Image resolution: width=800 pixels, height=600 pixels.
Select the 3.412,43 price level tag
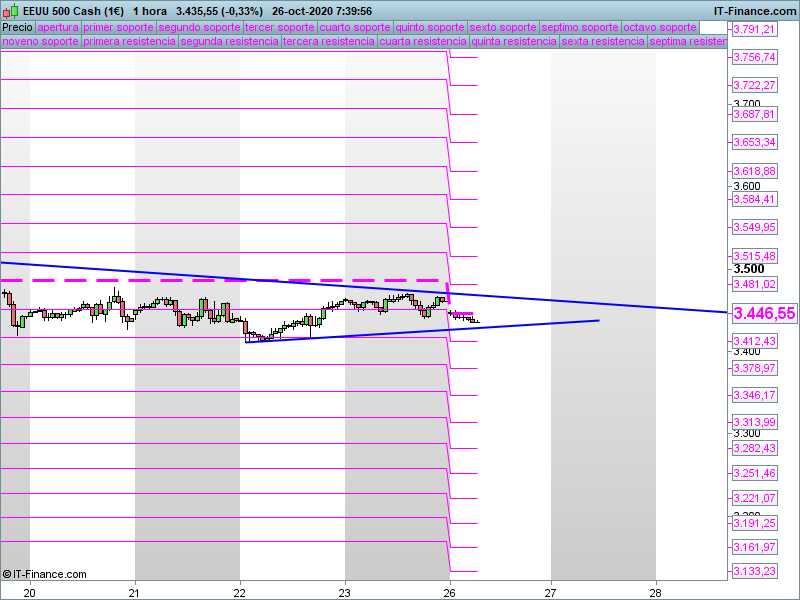(x=754, y=342)
